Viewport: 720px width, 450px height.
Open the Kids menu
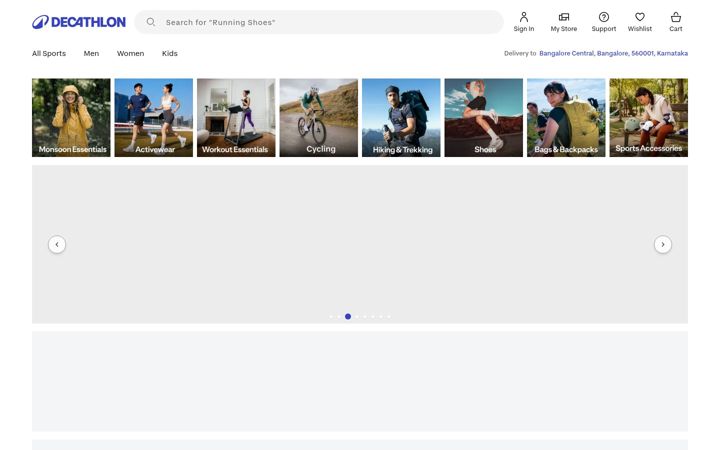pos(169,53)
